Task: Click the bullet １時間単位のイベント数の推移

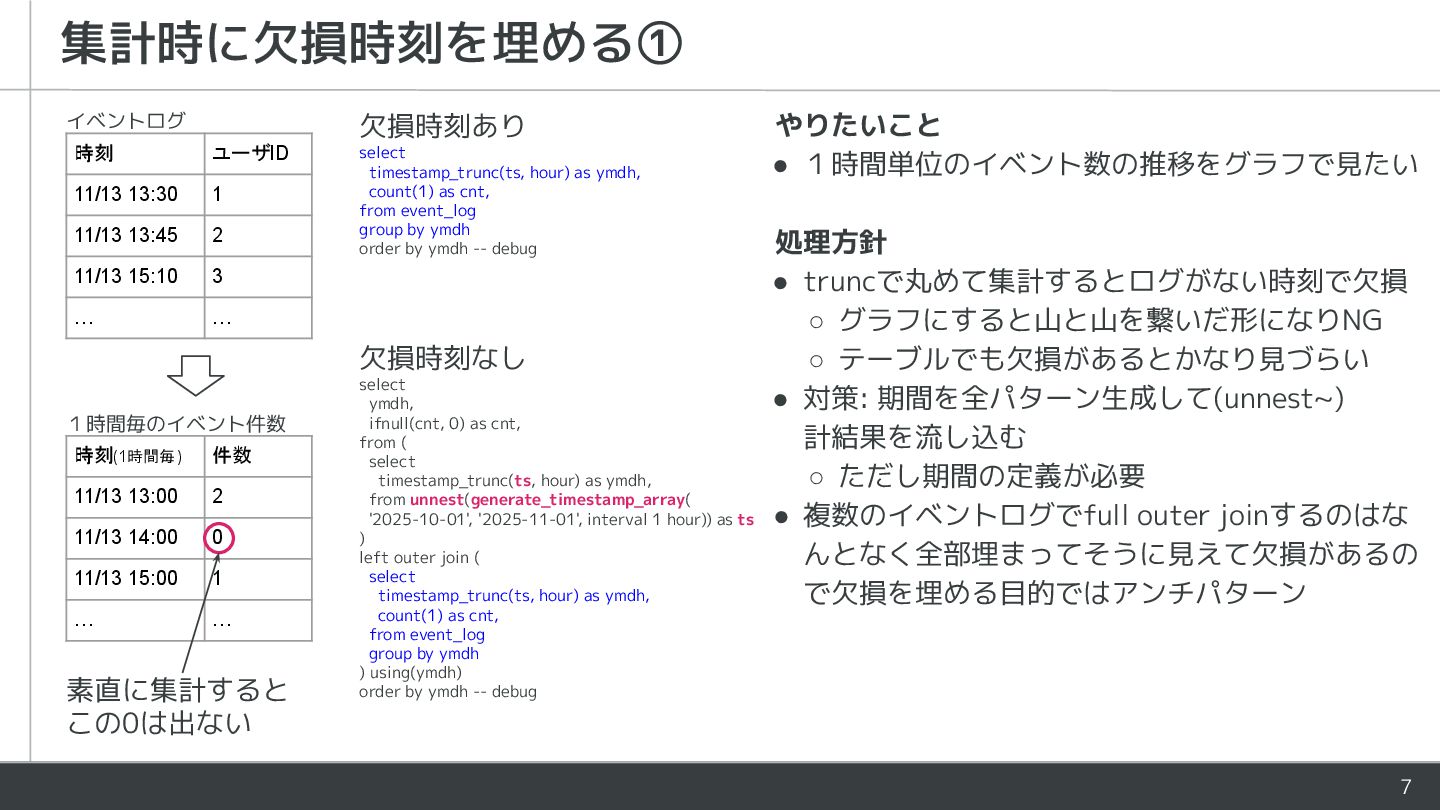Action: coord(1111,164)
